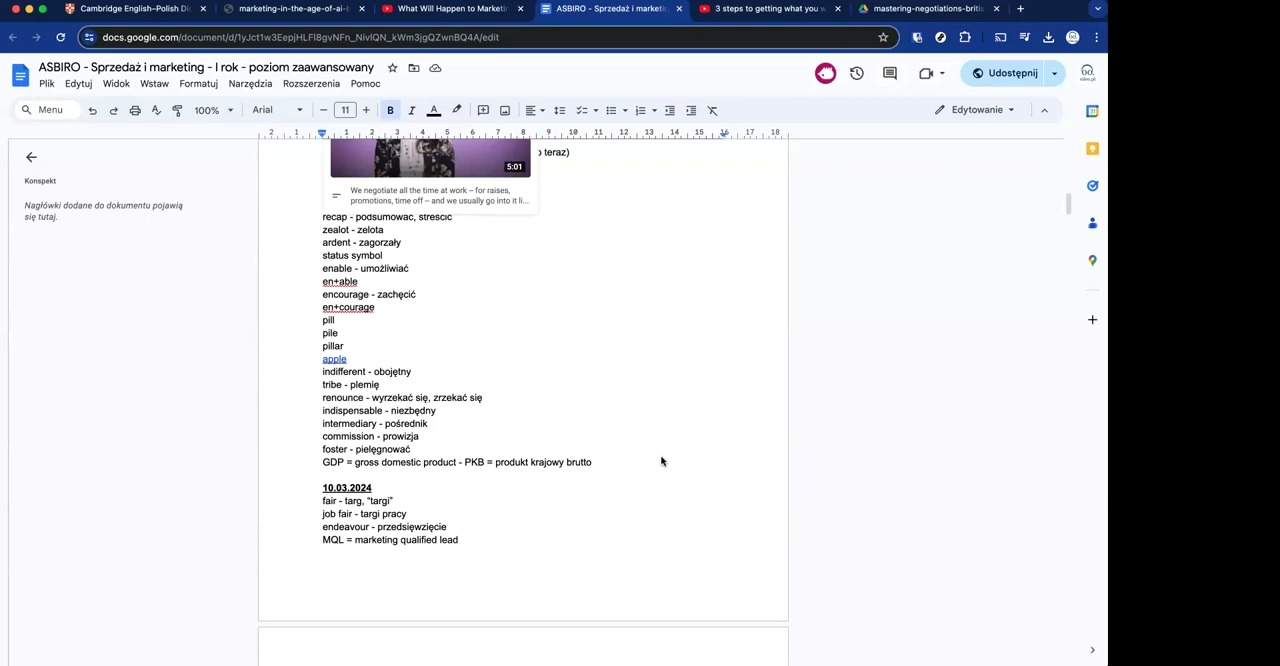
Task: Open Google Maps in side panel
Action: coord(1092,260)
